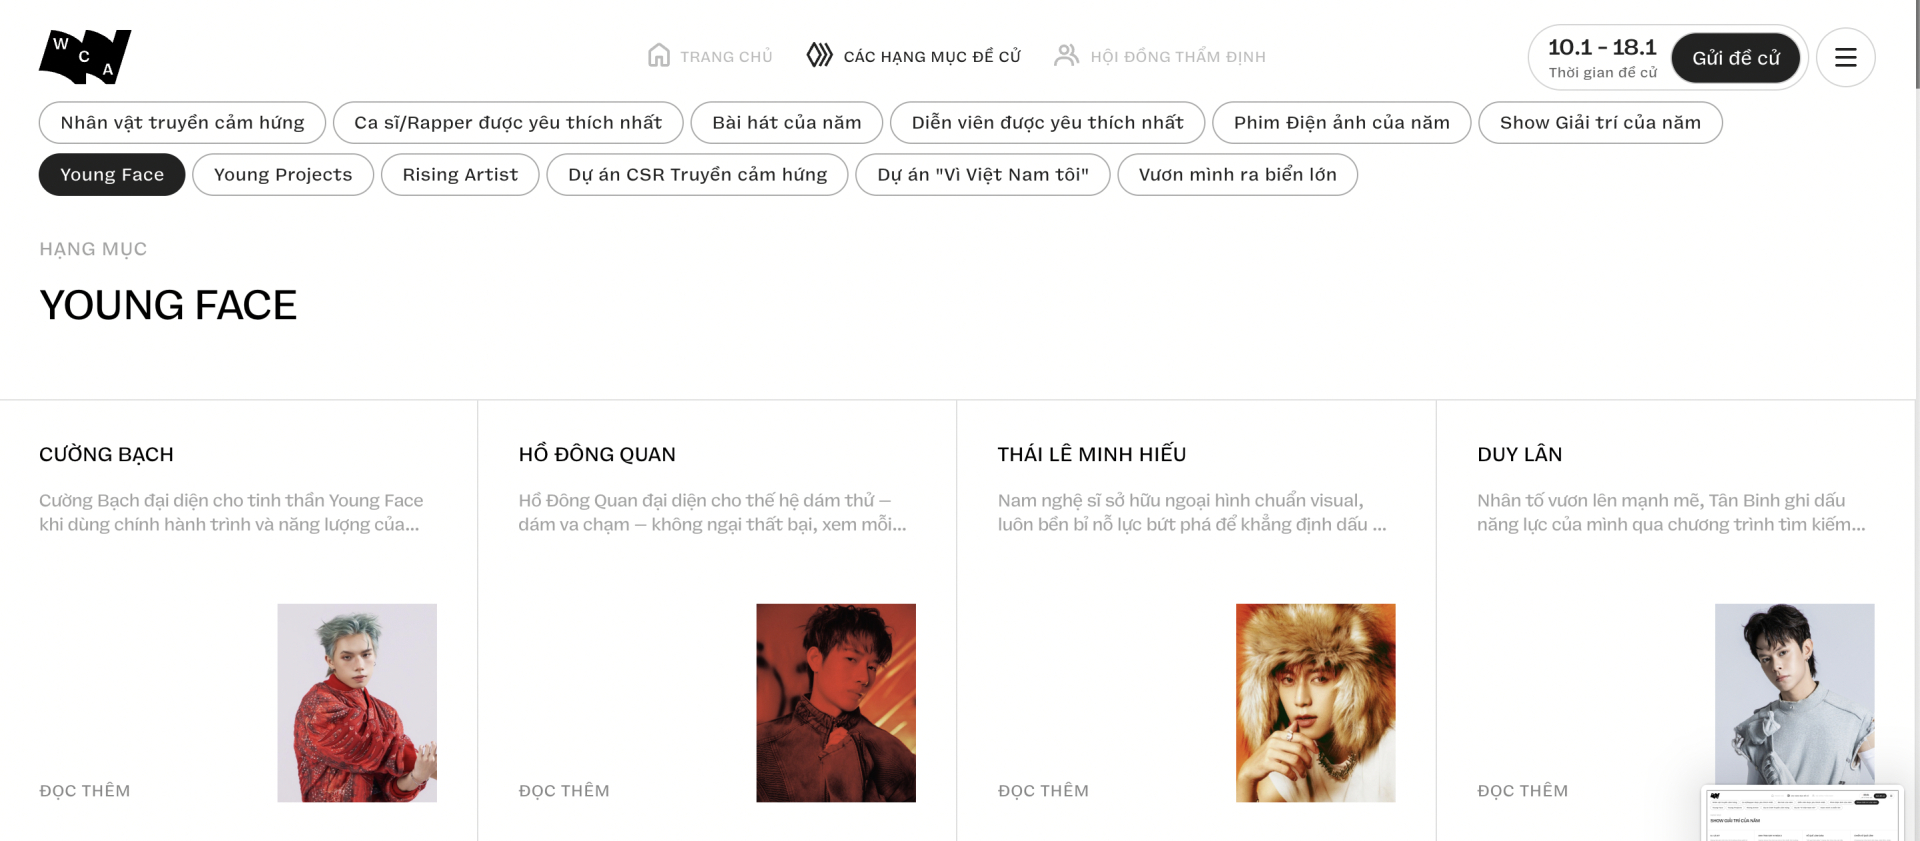Read more about Cường Bạch

(85, 791)
